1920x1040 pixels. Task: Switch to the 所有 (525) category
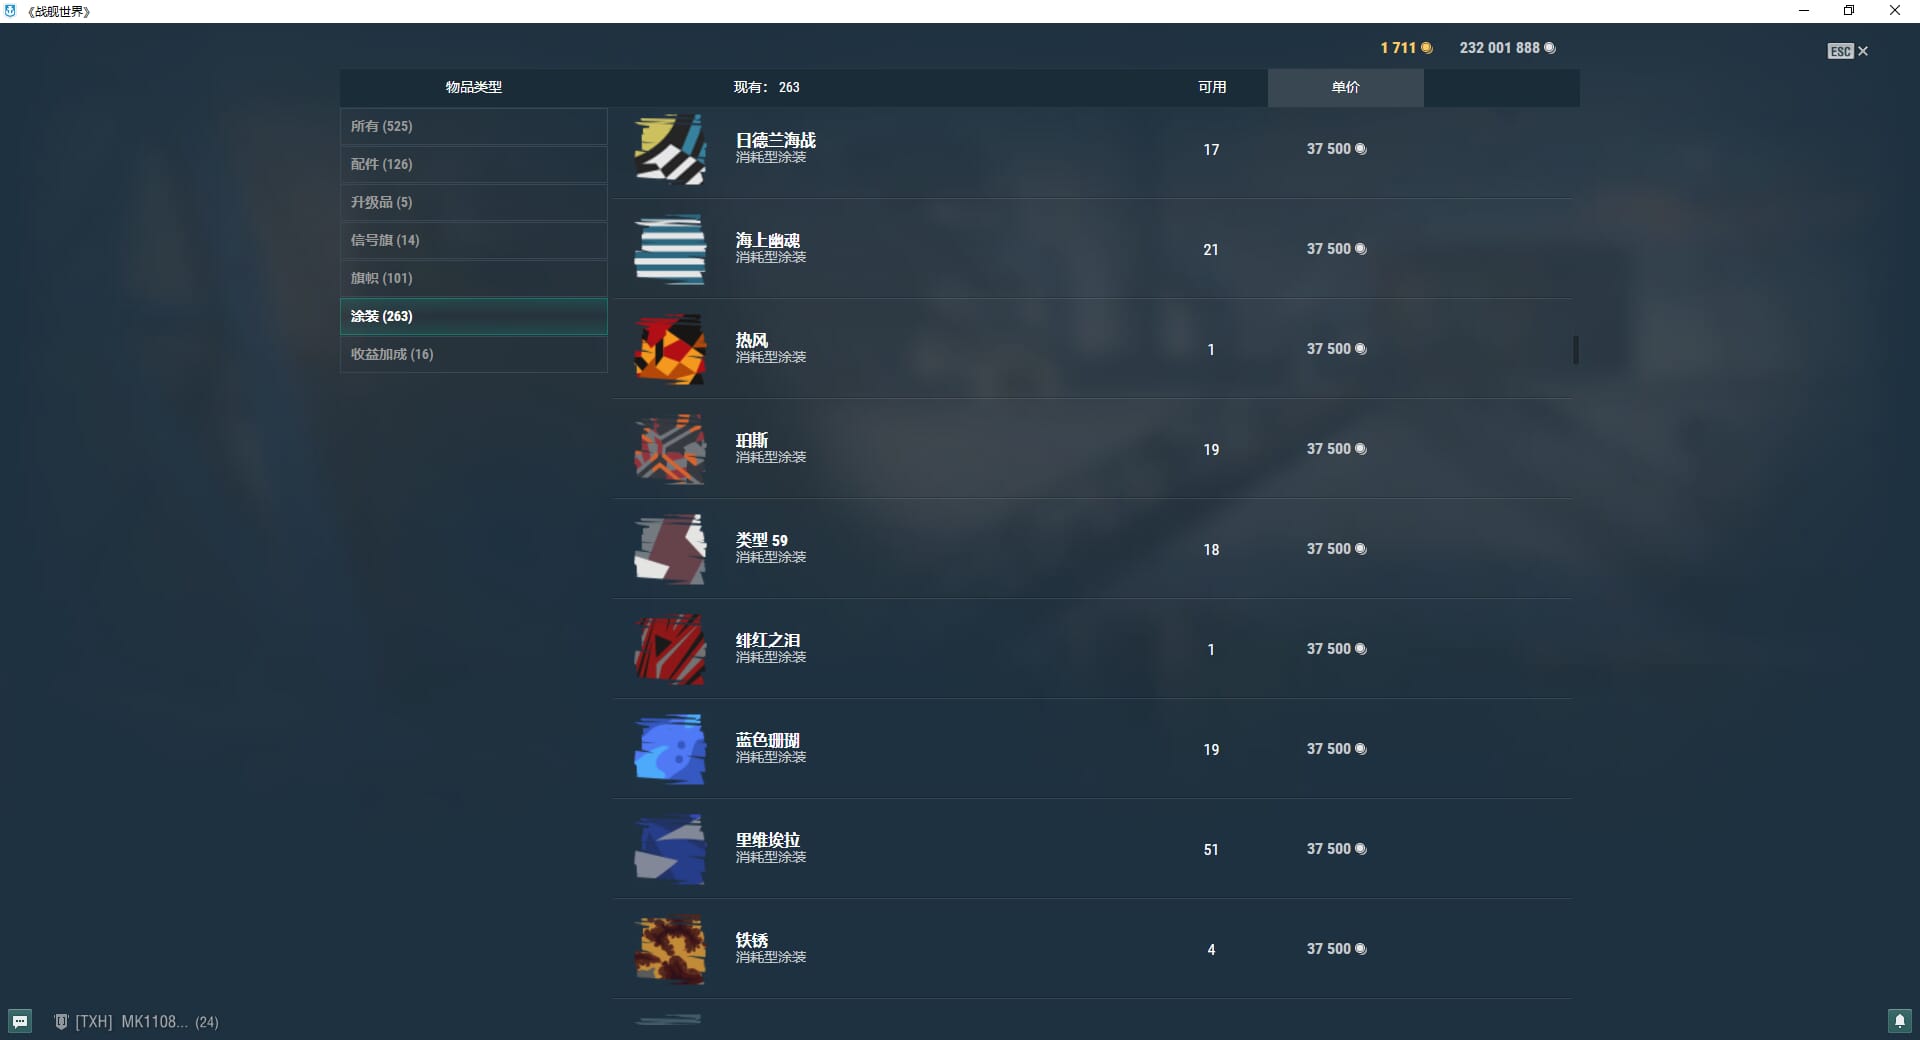click(474, 126)
